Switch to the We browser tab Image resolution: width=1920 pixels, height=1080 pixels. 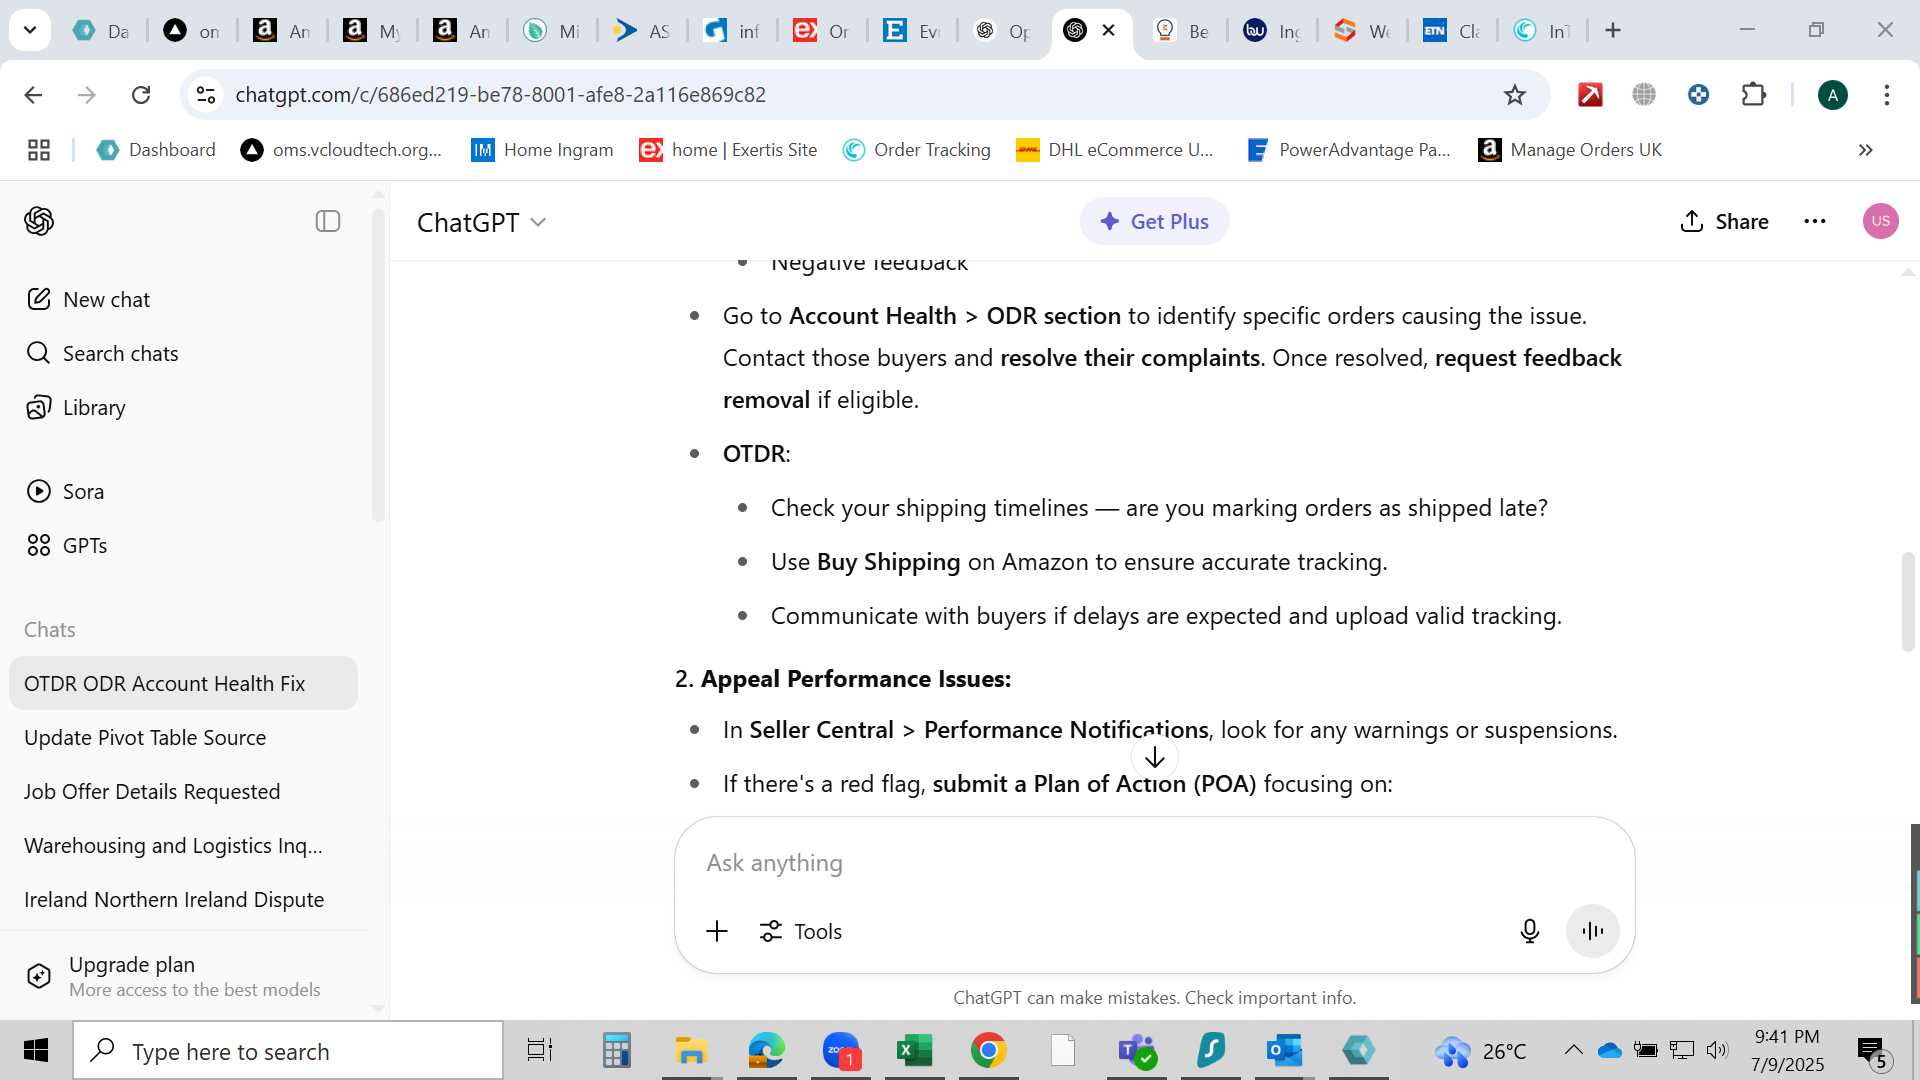coord(1362,31)
